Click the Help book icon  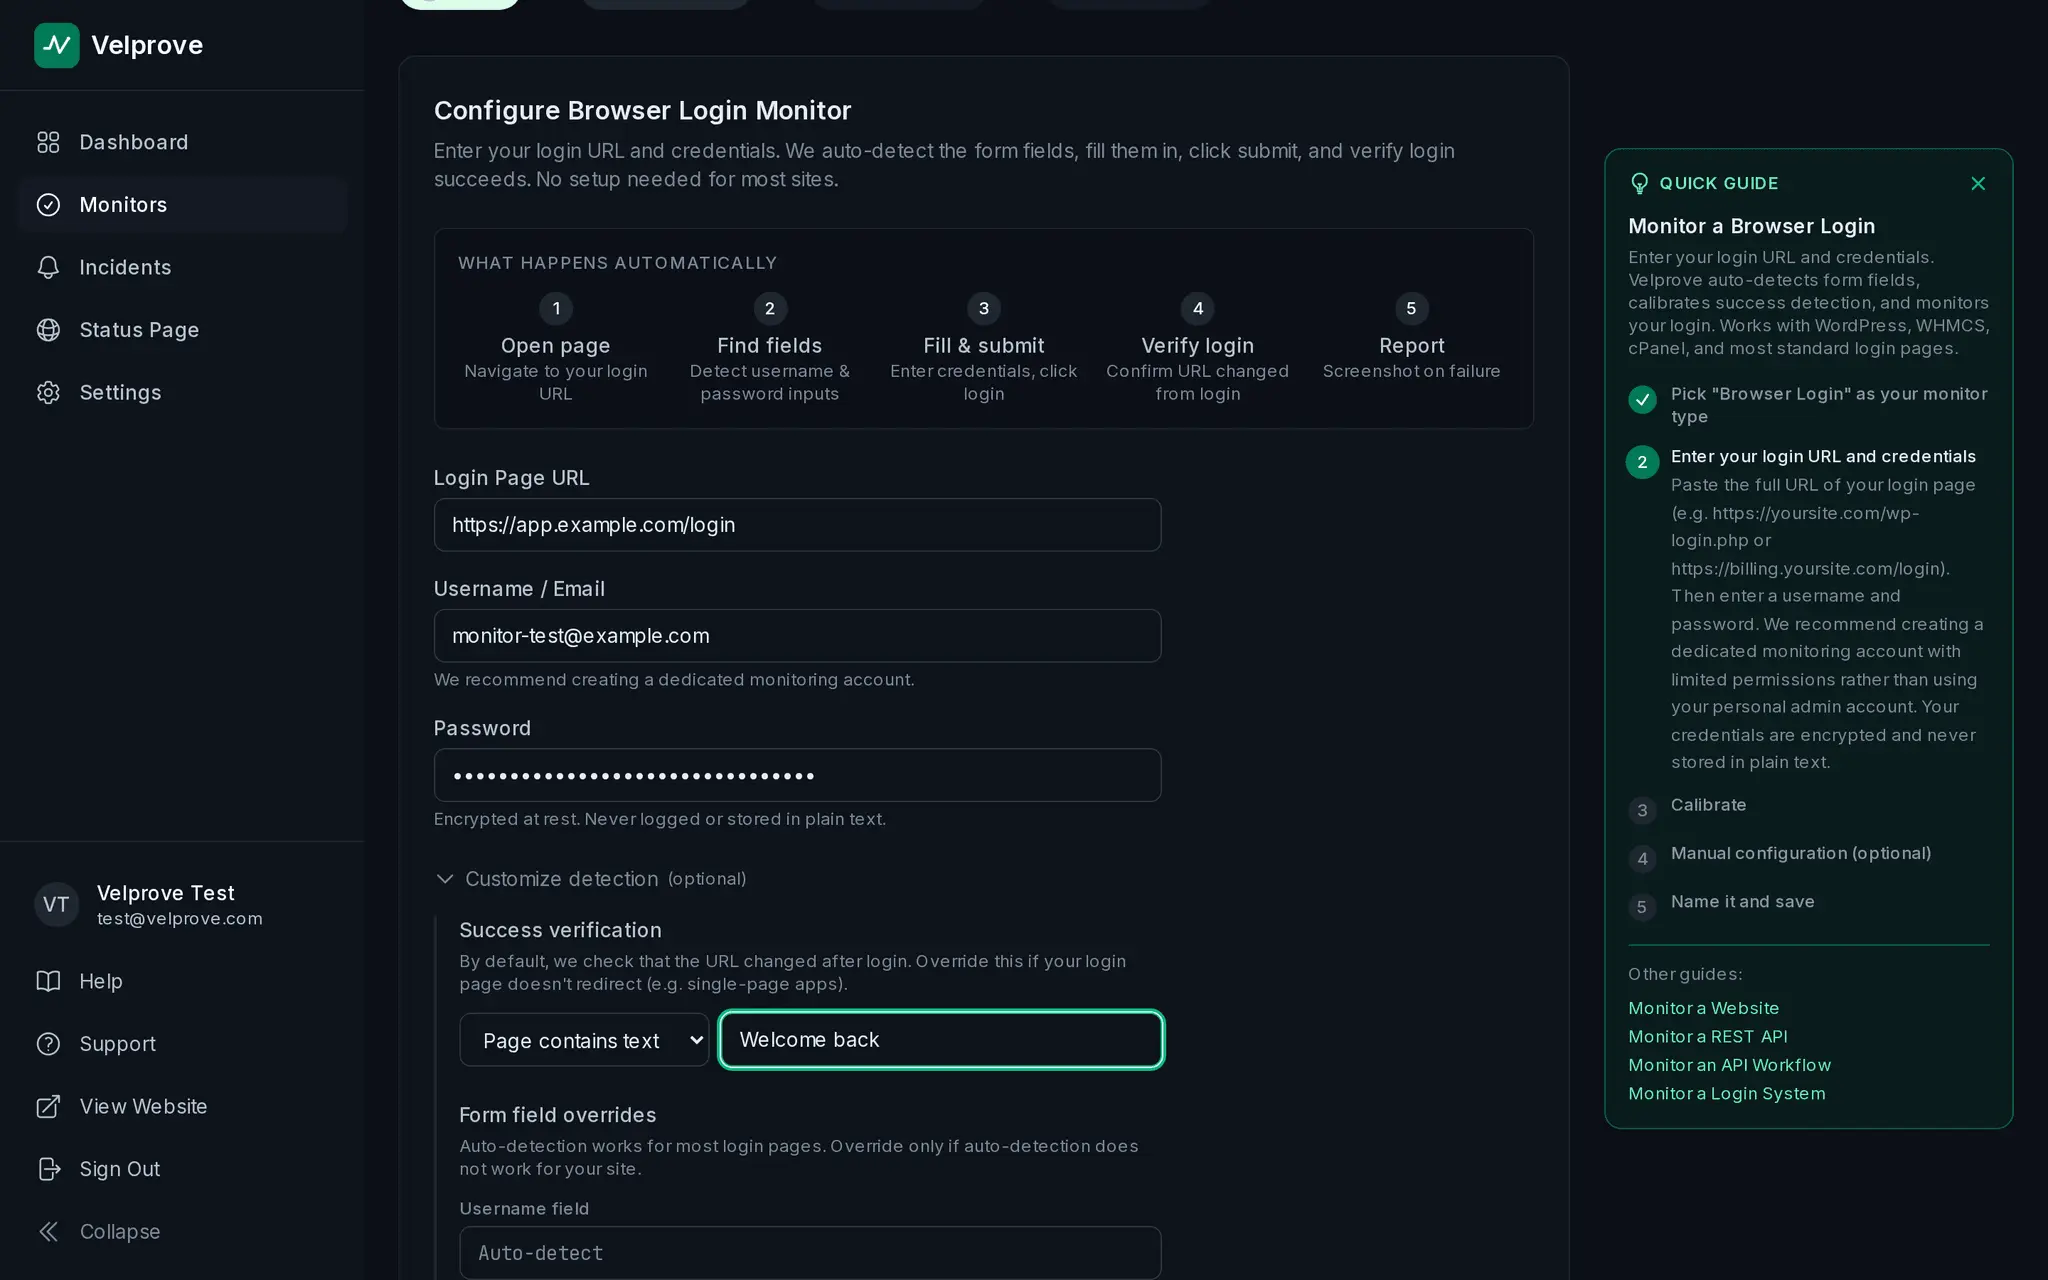pyautogui.click(x=48, y=981)
